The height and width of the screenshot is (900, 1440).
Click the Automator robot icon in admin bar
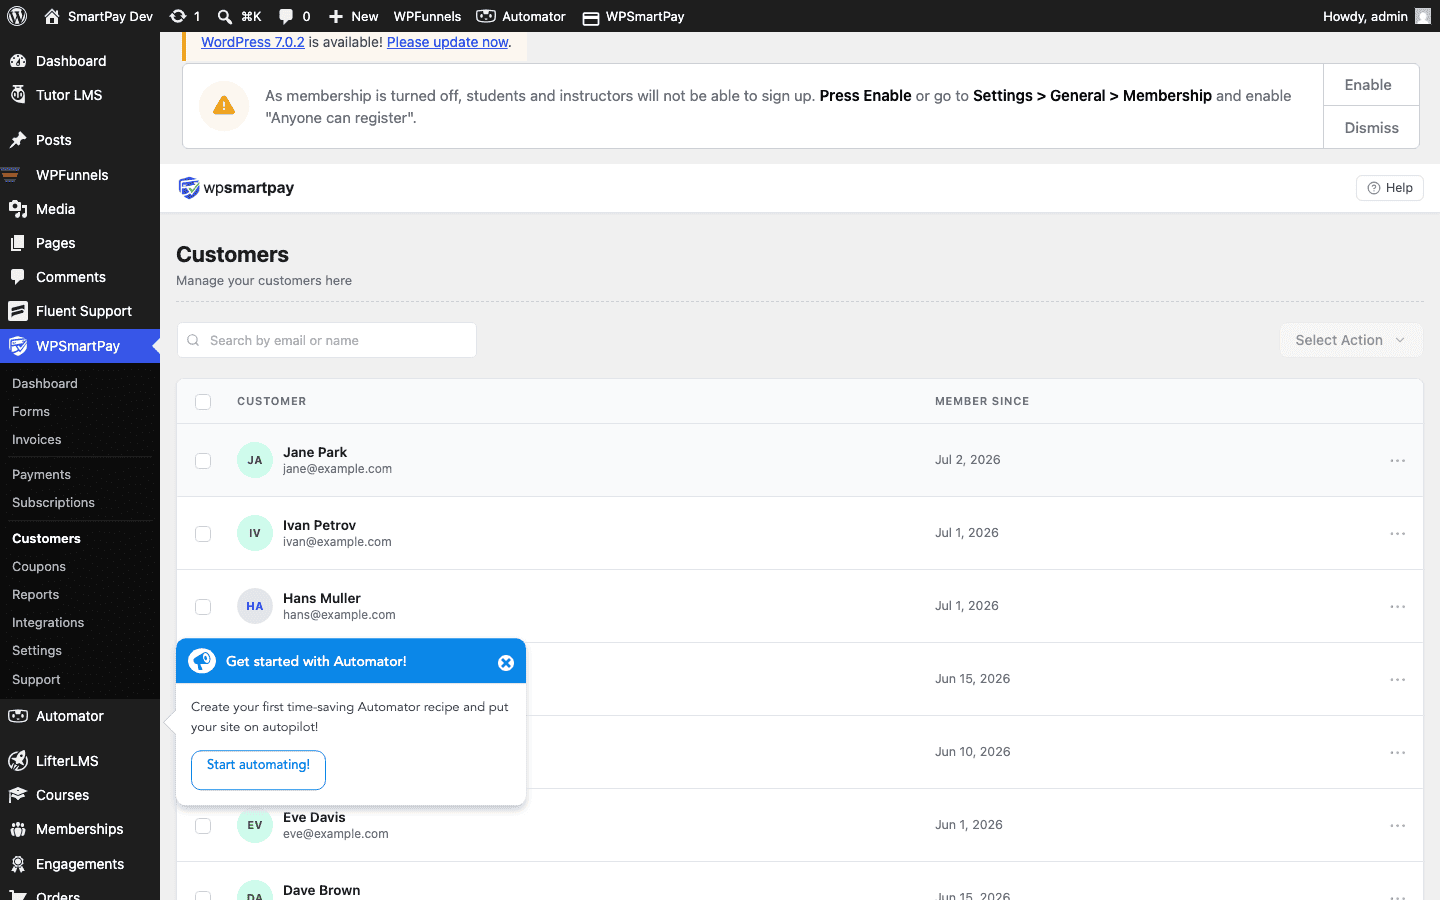point(486,16)
